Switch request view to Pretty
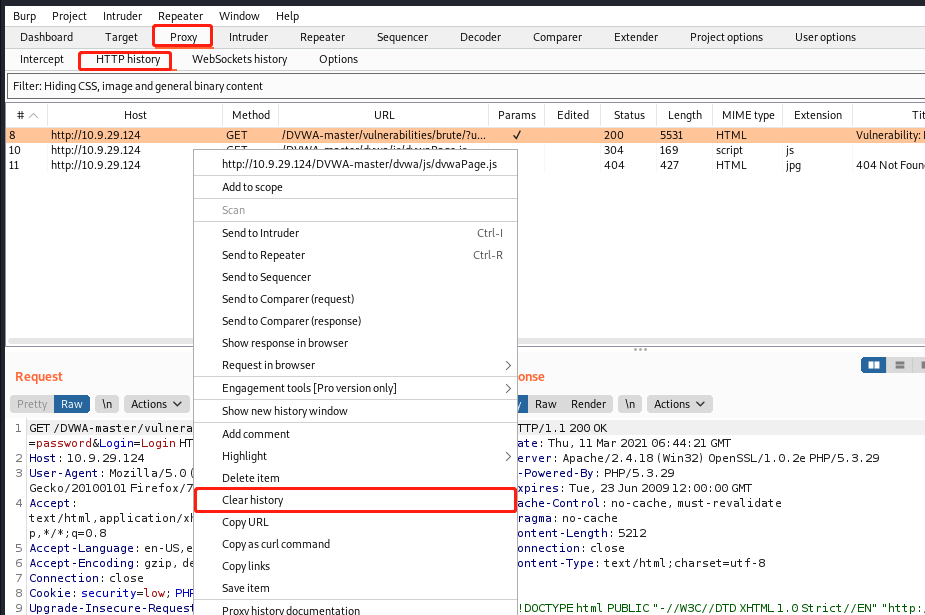This screenshot has height=615, width=925. pos(32,404)
